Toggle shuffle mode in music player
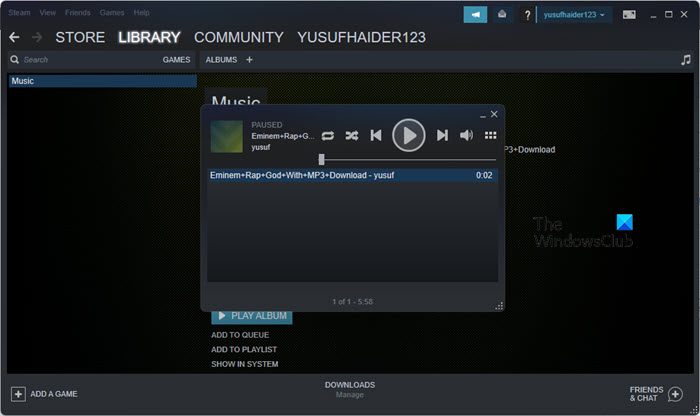 (352, 135)
